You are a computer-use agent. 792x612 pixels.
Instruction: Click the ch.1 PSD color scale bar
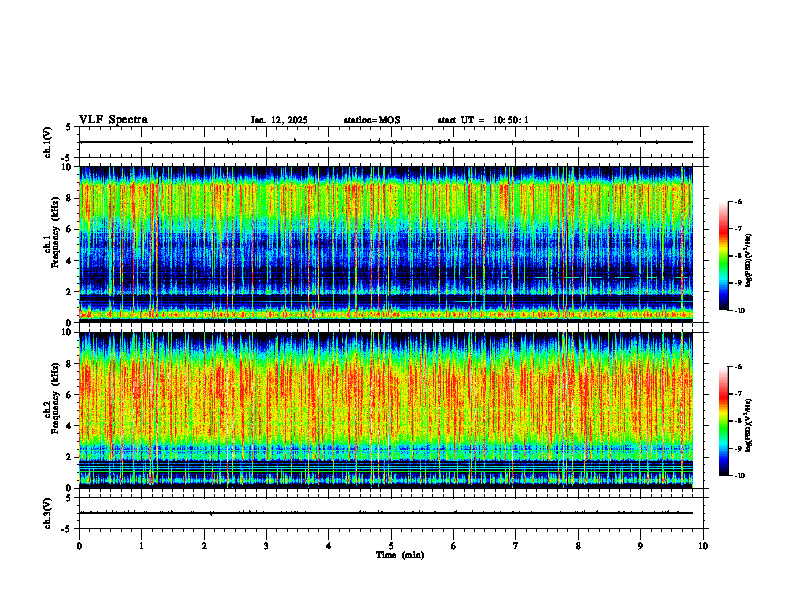(724, 256)
